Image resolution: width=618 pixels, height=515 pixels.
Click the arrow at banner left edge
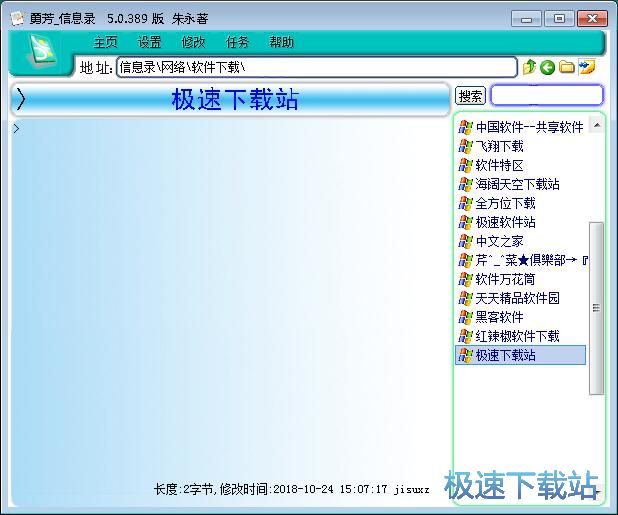pyautogui.click(x=21, y=99)
